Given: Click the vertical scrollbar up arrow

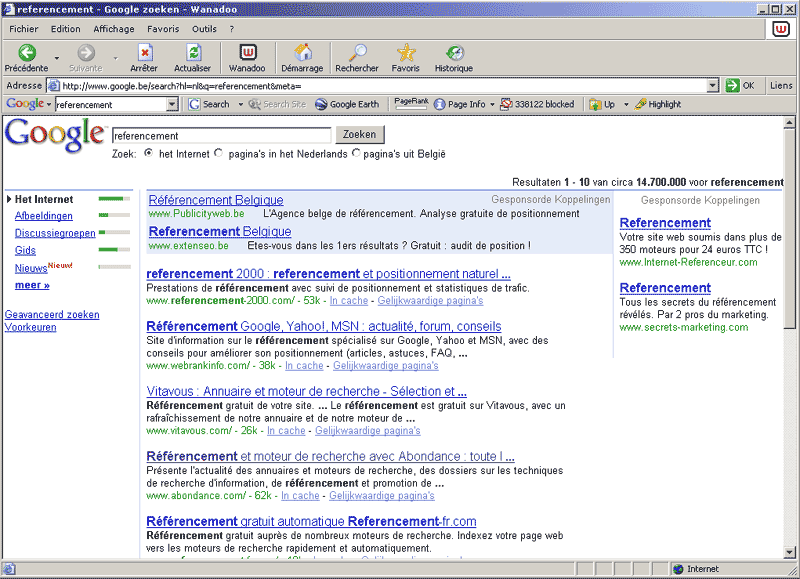Looking at the screenshot, I should (789, 122).
